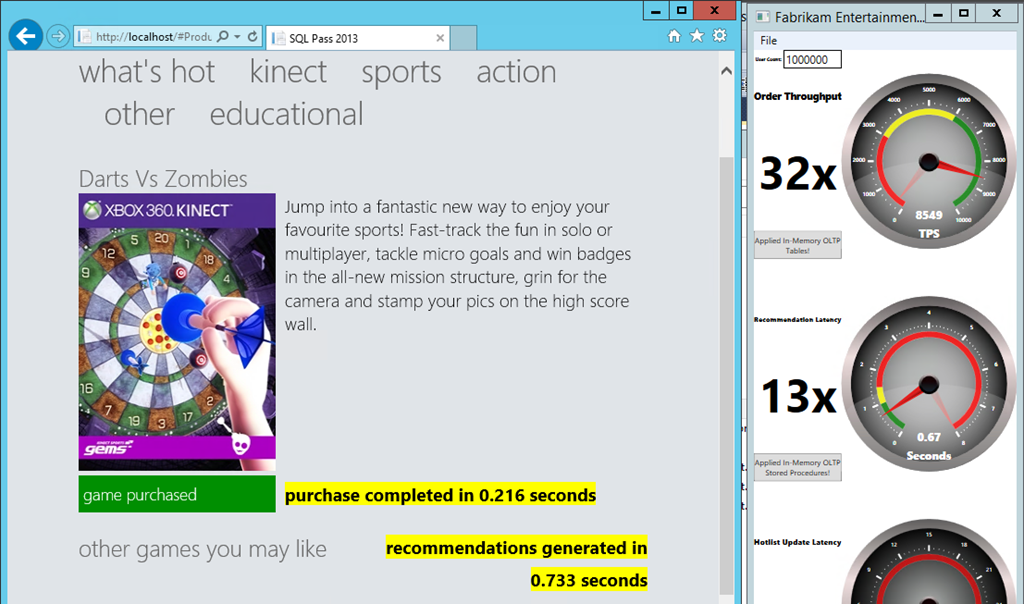Open browser tools gear icon
The height and width of the screenshot is (604, 1024).
click(720, 36)
